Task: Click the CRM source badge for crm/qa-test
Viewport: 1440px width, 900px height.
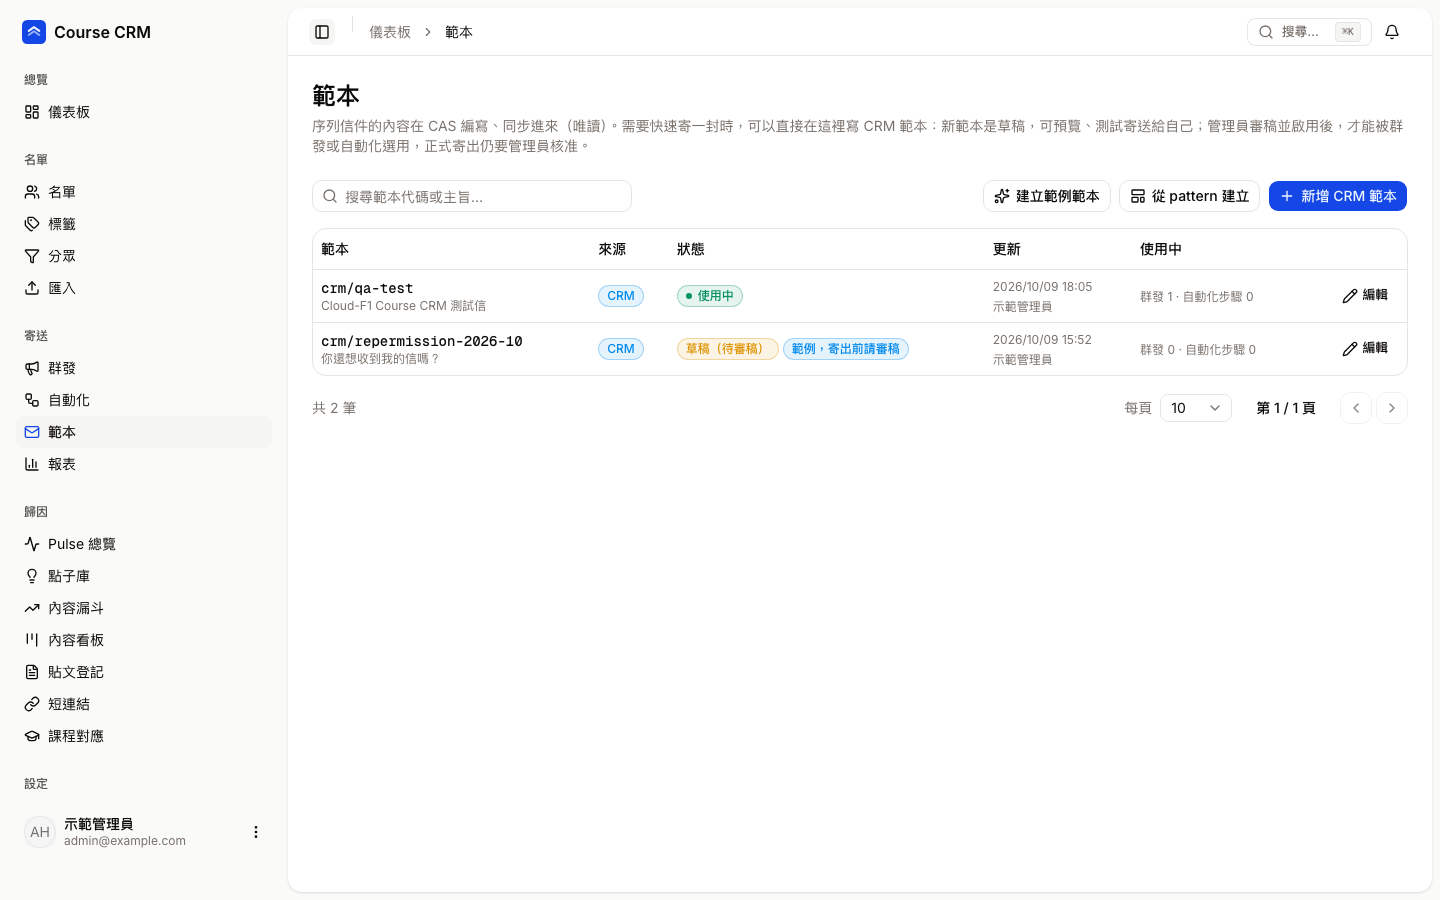Action: 621,296
